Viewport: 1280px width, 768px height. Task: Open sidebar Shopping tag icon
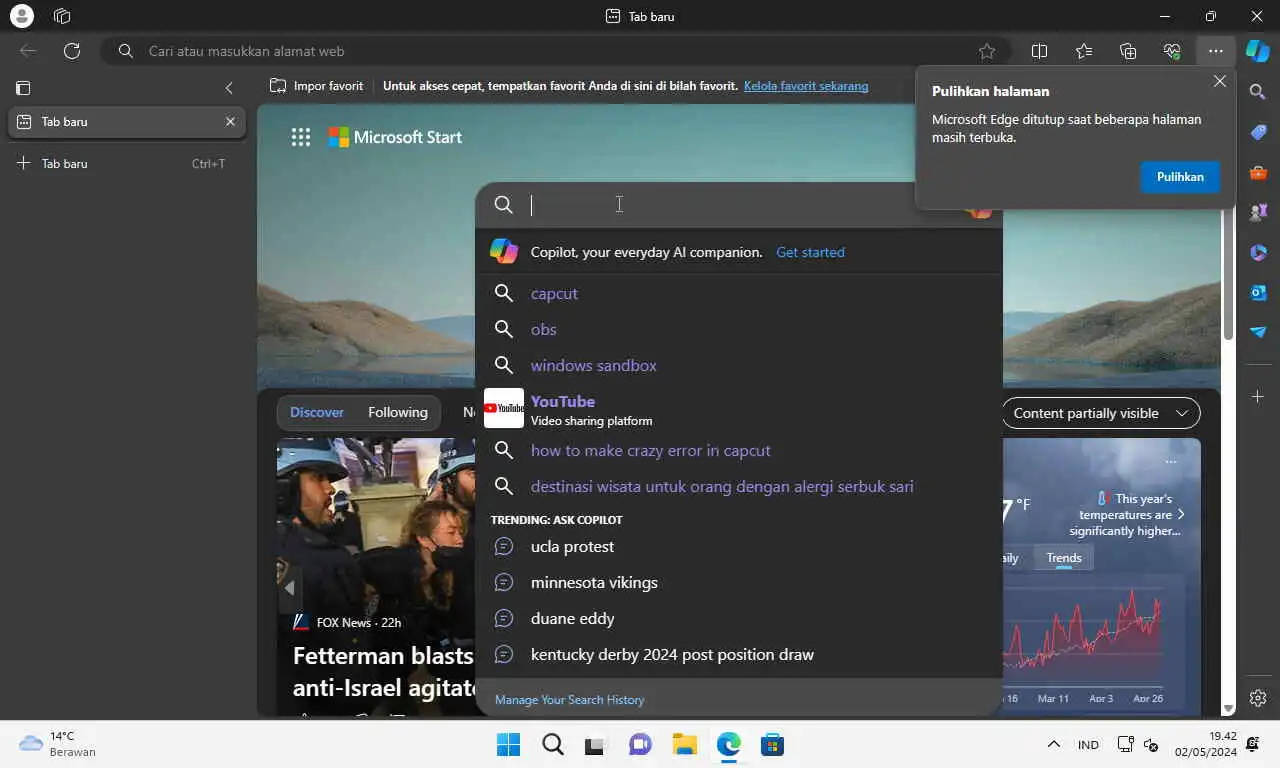(x=1258, y=132)
